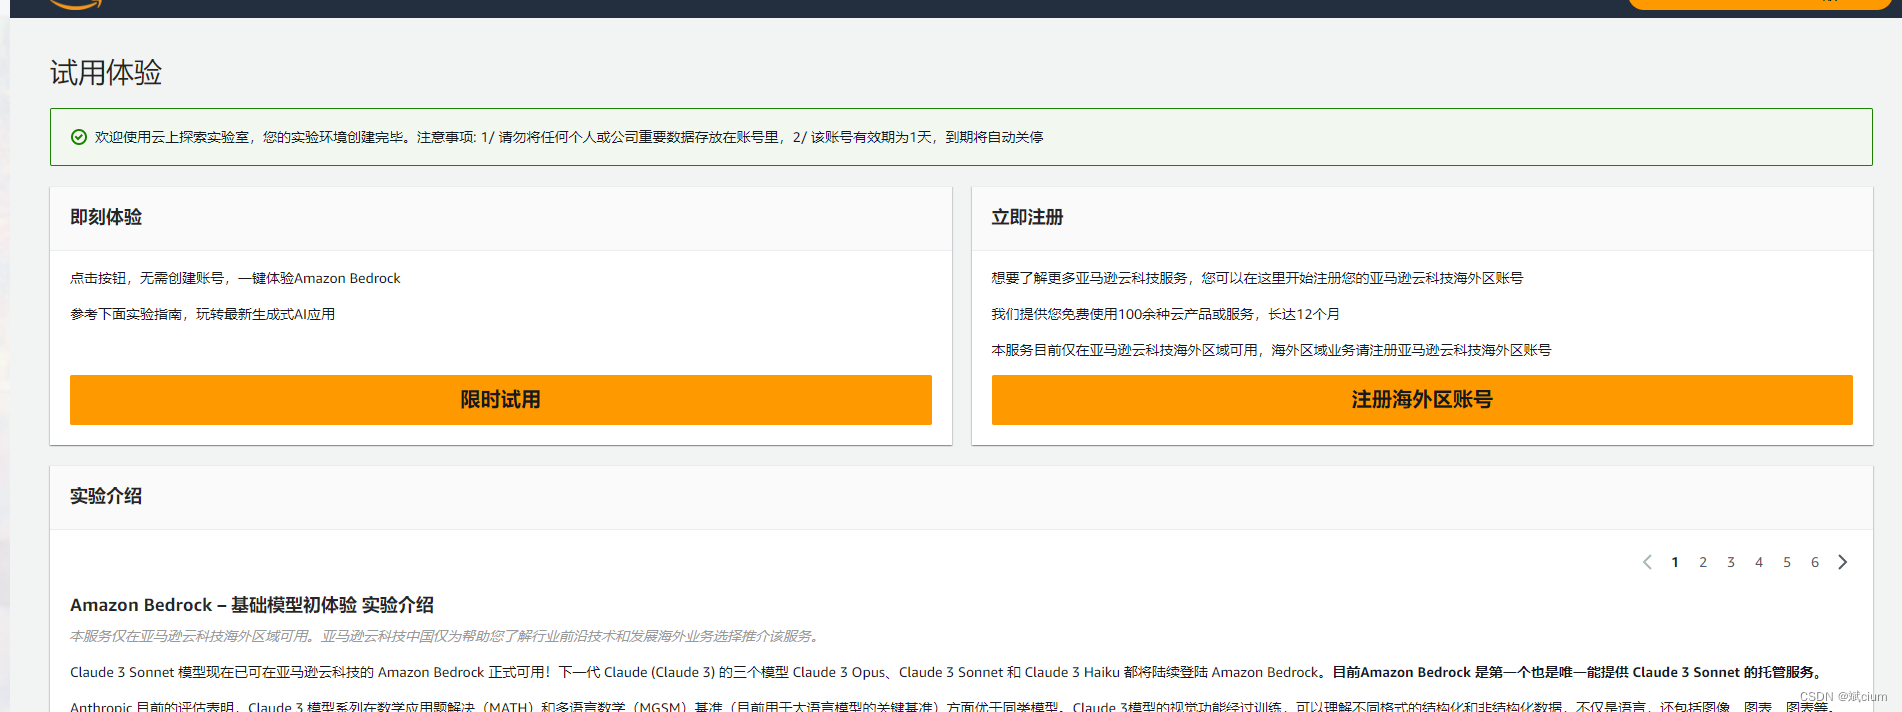
Task: Click the 限时试用 orange button
Action: click(500, 400)
